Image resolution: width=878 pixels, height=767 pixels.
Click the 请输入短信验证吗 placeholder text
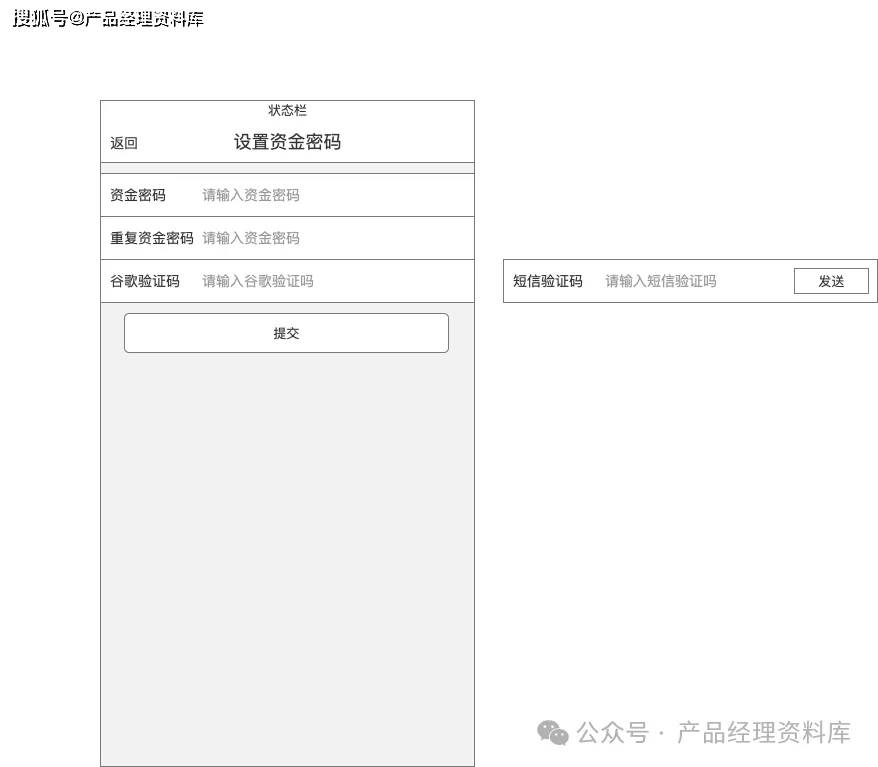(659, 281)
